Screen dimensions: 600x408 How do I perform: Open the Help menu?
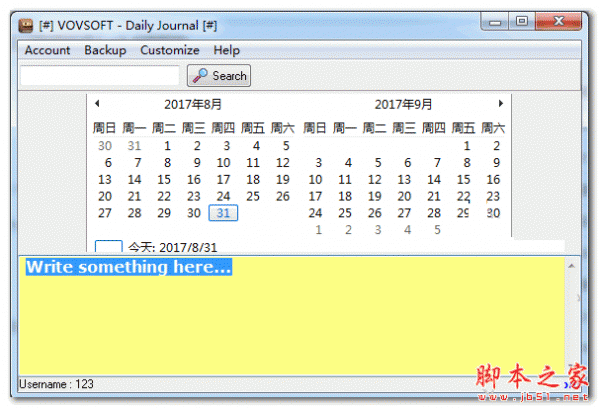227,50
